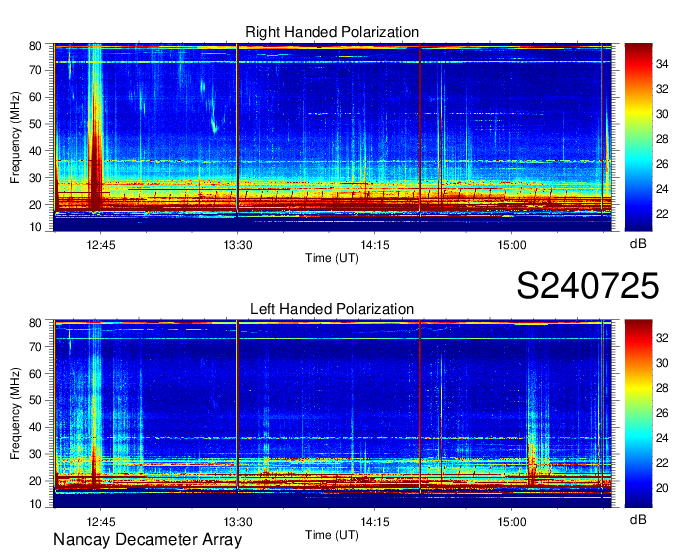
Task: Click the dB label under Right Handed color bar
Action: tap(638, 244)
